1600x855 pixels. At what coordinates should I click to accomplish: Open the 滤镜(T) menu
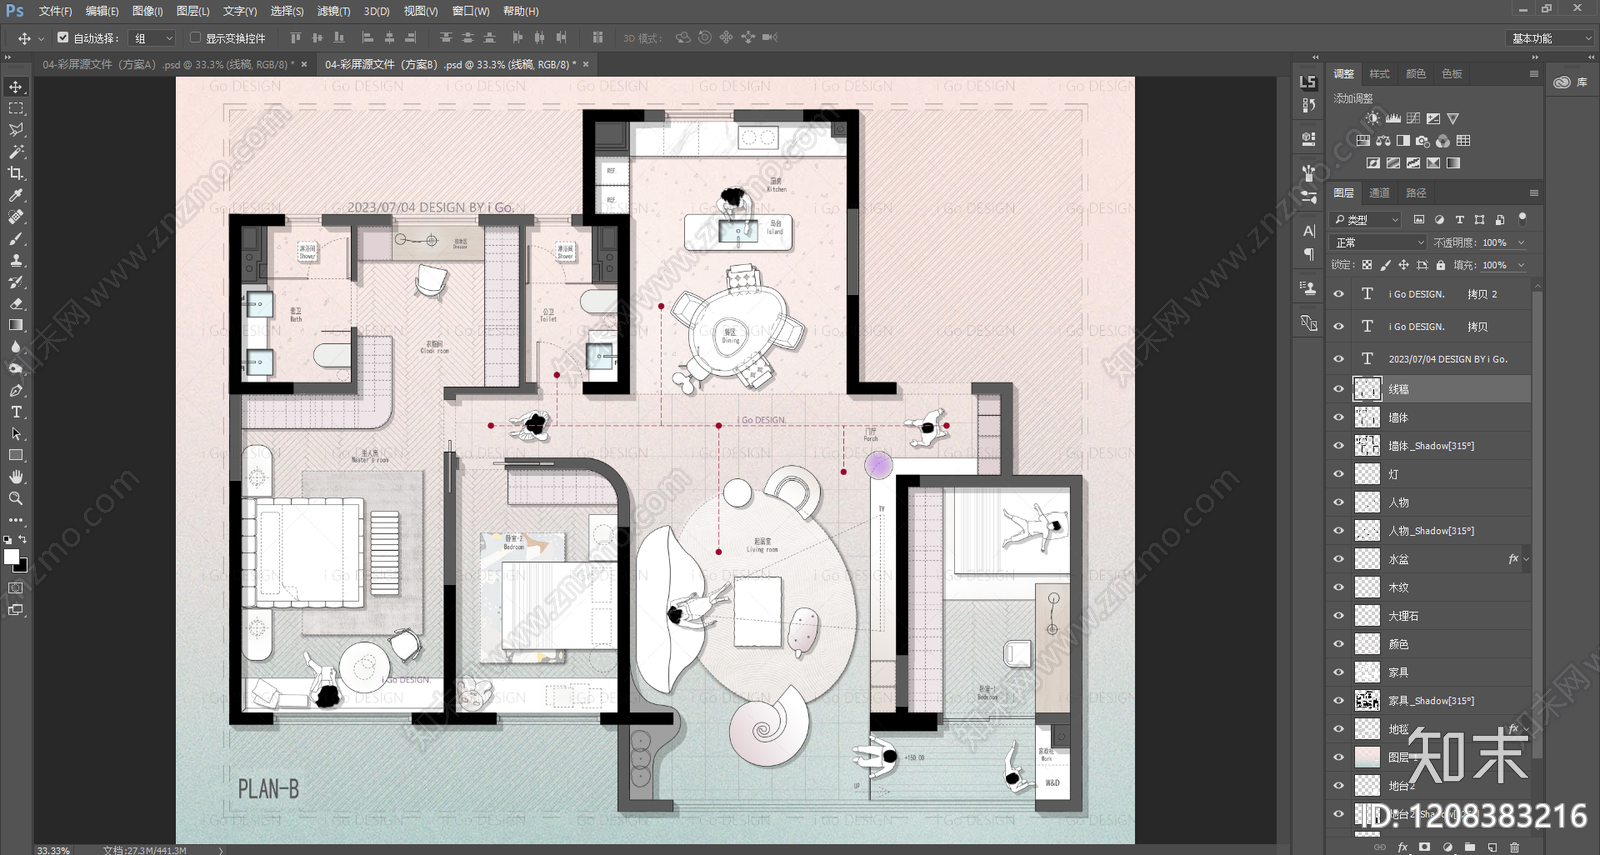(333, 11)
